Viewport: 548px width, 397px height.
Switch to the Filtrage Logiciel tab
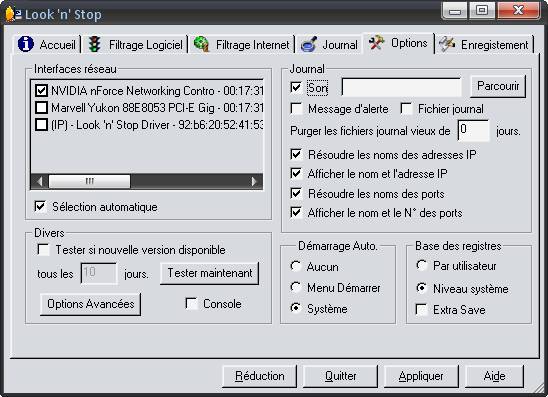136,44
